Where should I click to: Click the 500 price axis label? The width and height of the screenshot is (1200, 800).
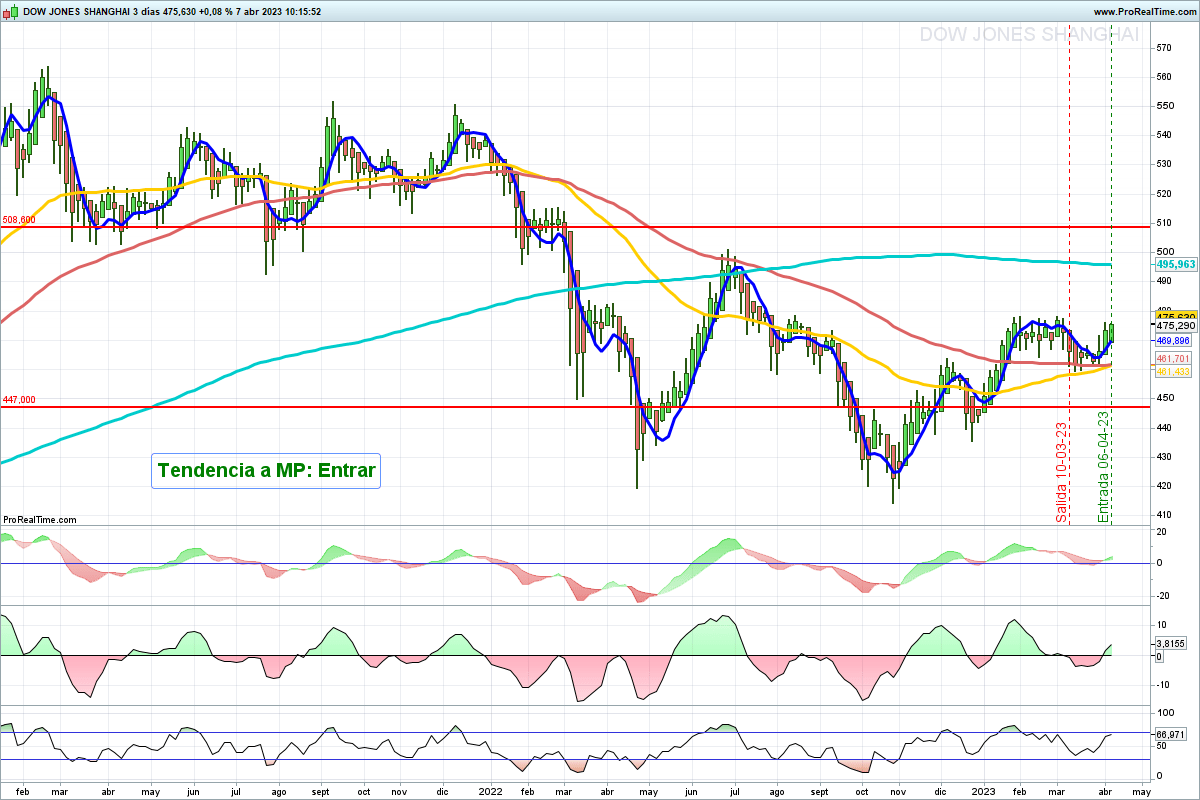click(1165, 252)
